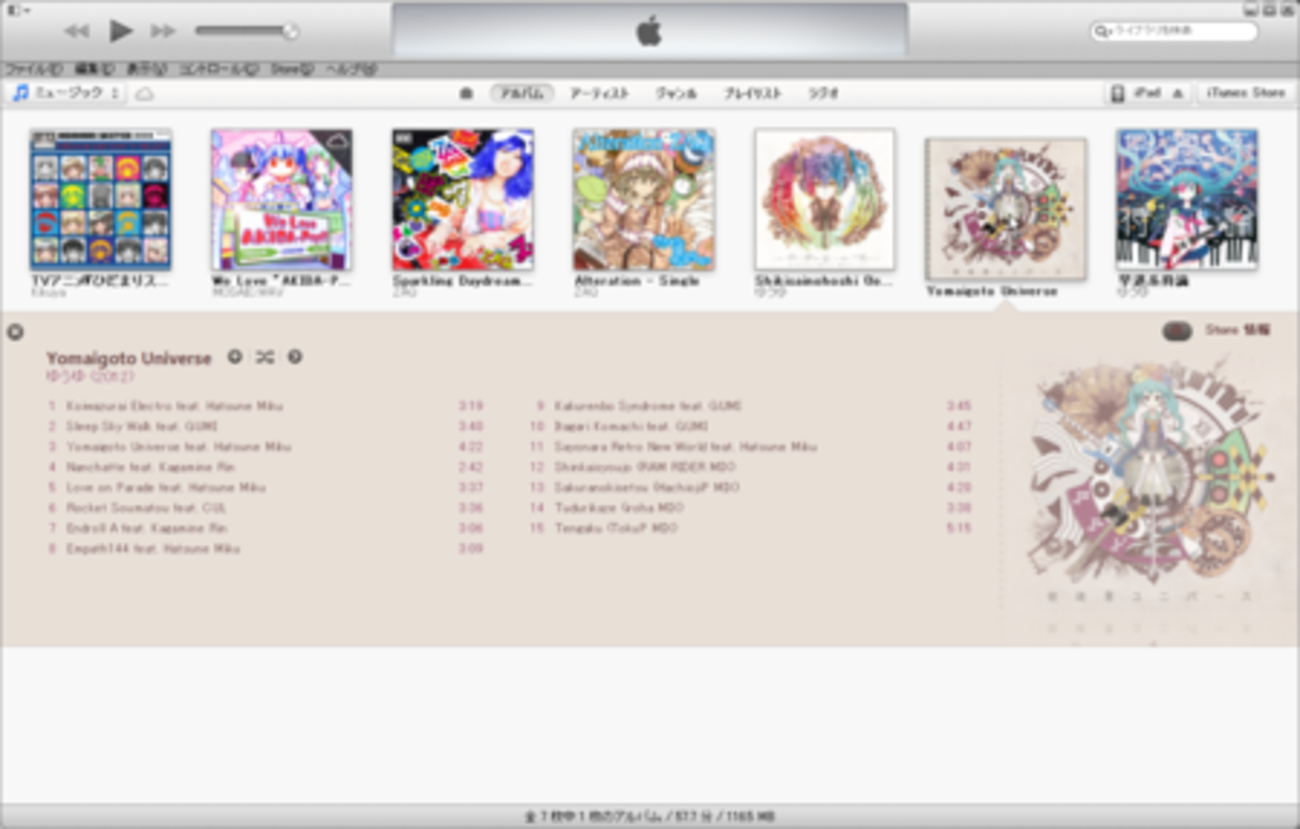Toggle the Store info switch
This screenshot has width=1300, height=829.
point(1177,331)
